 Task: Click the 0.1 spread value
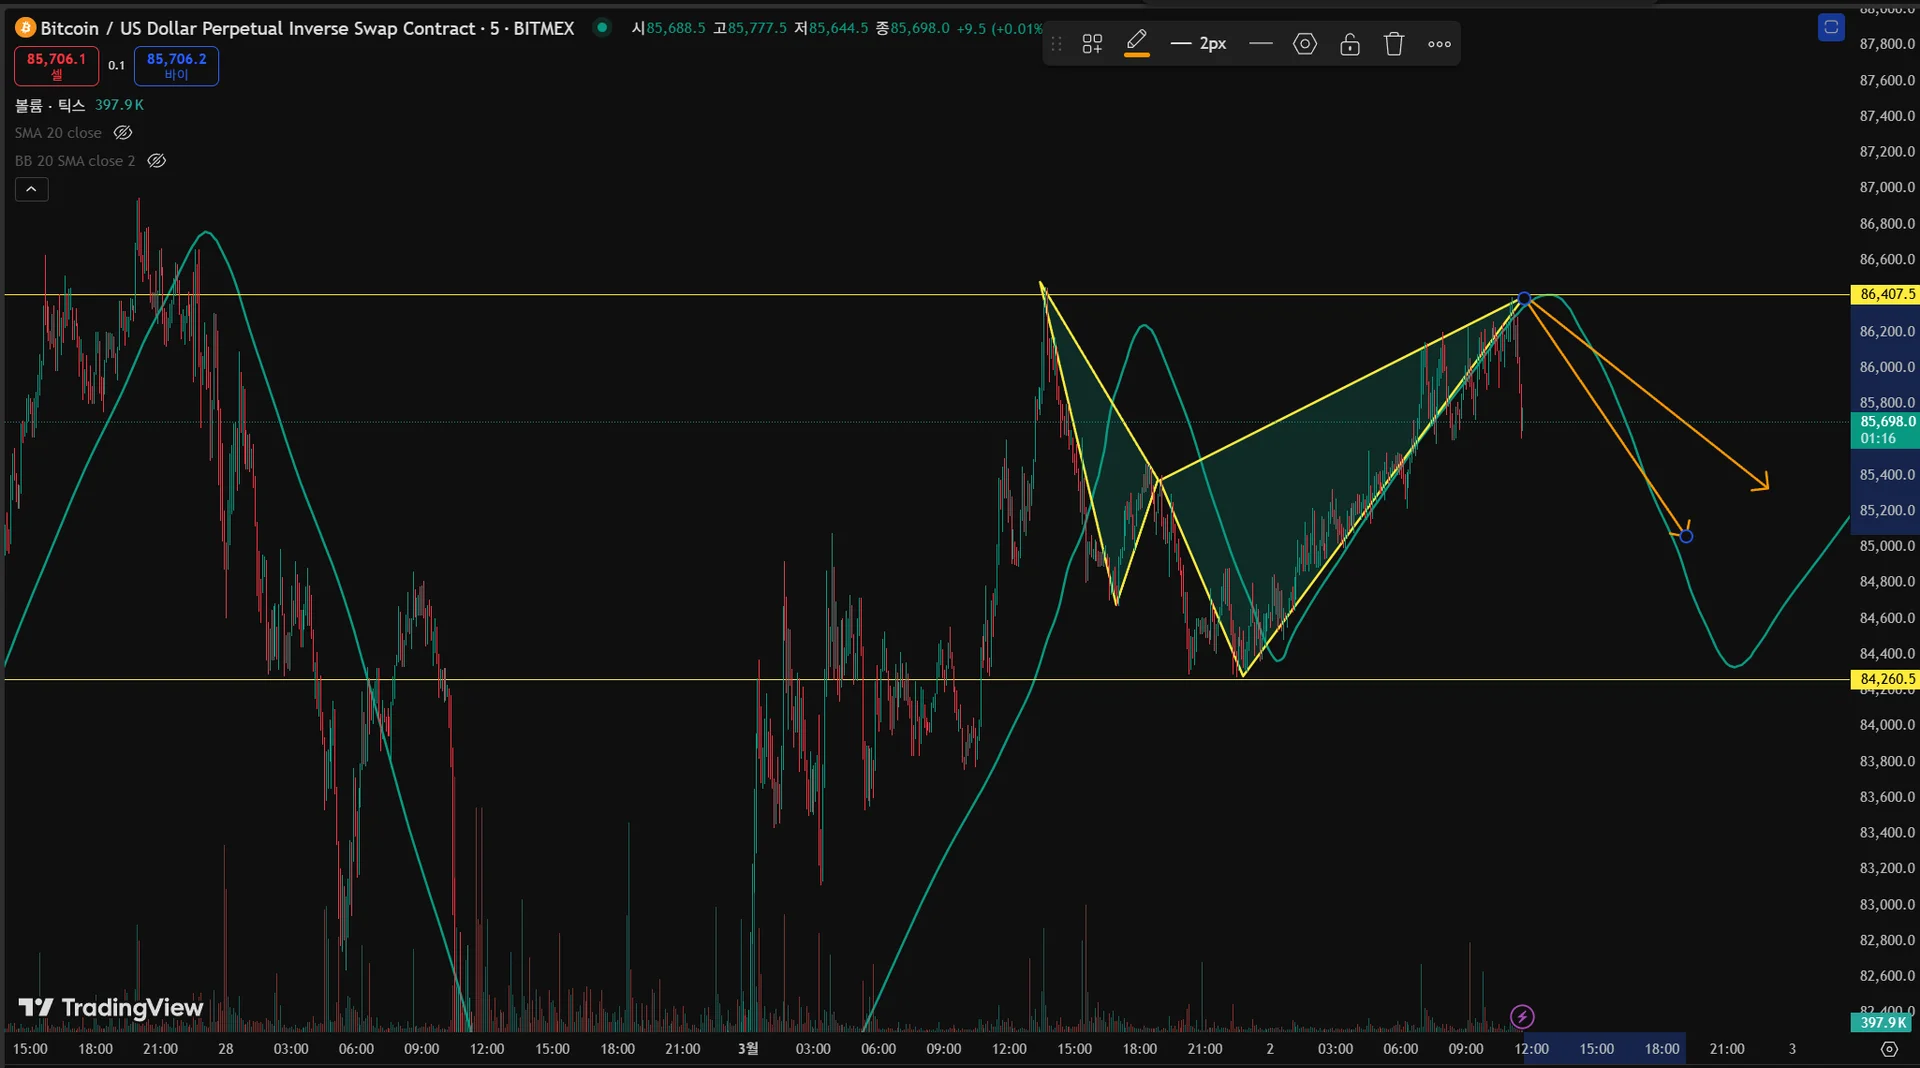click(117, 66)
